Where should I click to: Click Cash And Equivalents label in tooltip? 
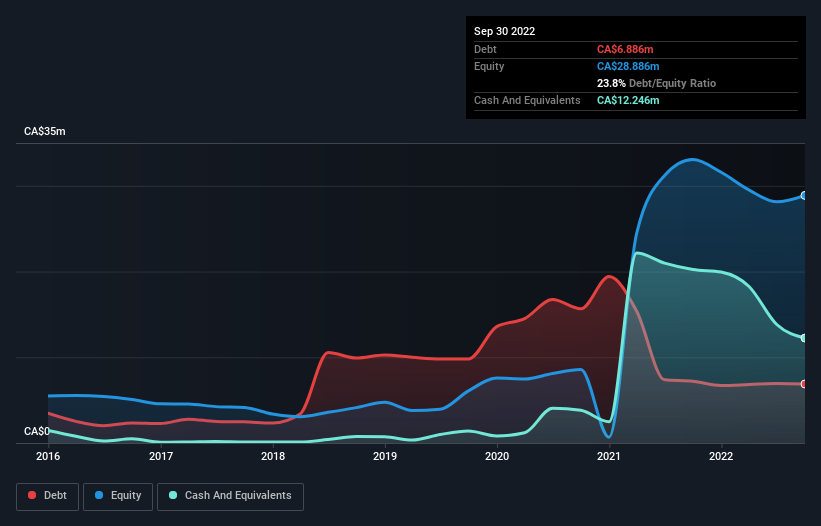527,100
